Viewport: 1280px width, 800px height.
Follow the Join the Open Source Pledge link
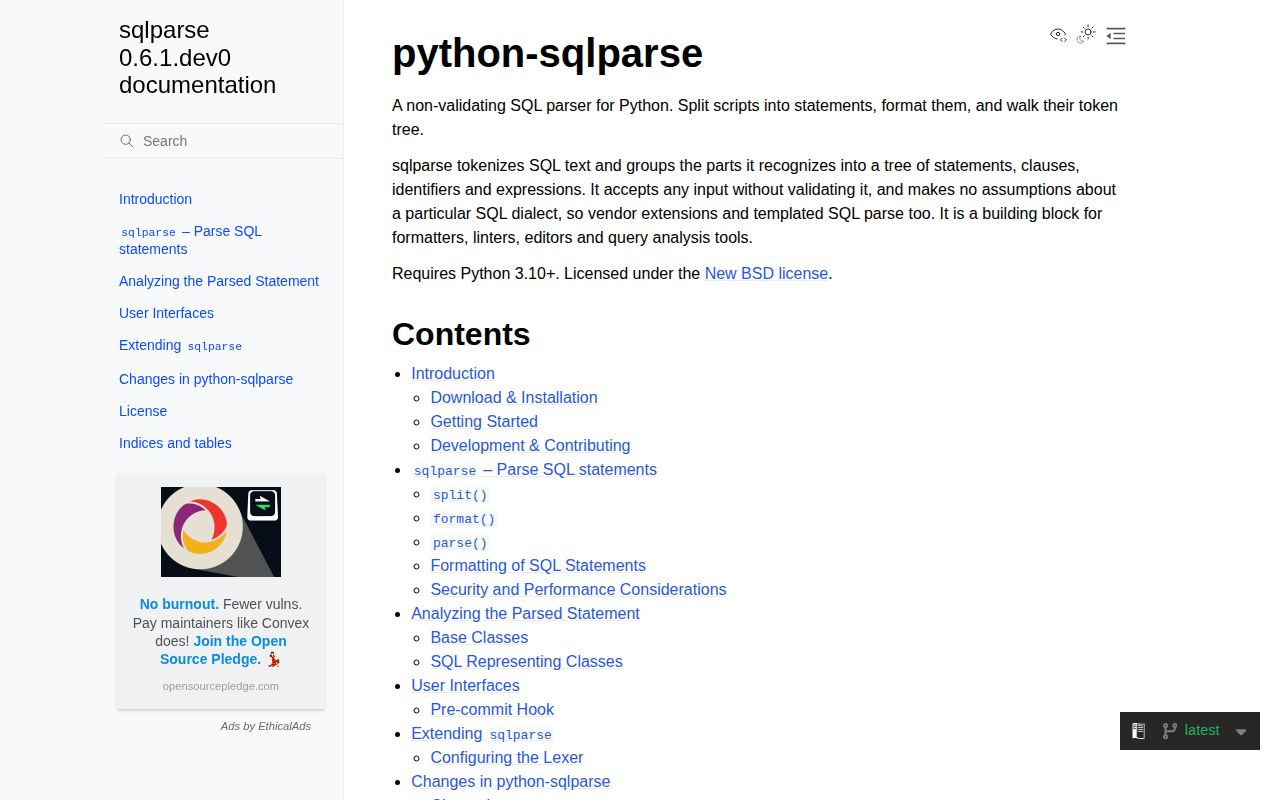pos(223,650)
